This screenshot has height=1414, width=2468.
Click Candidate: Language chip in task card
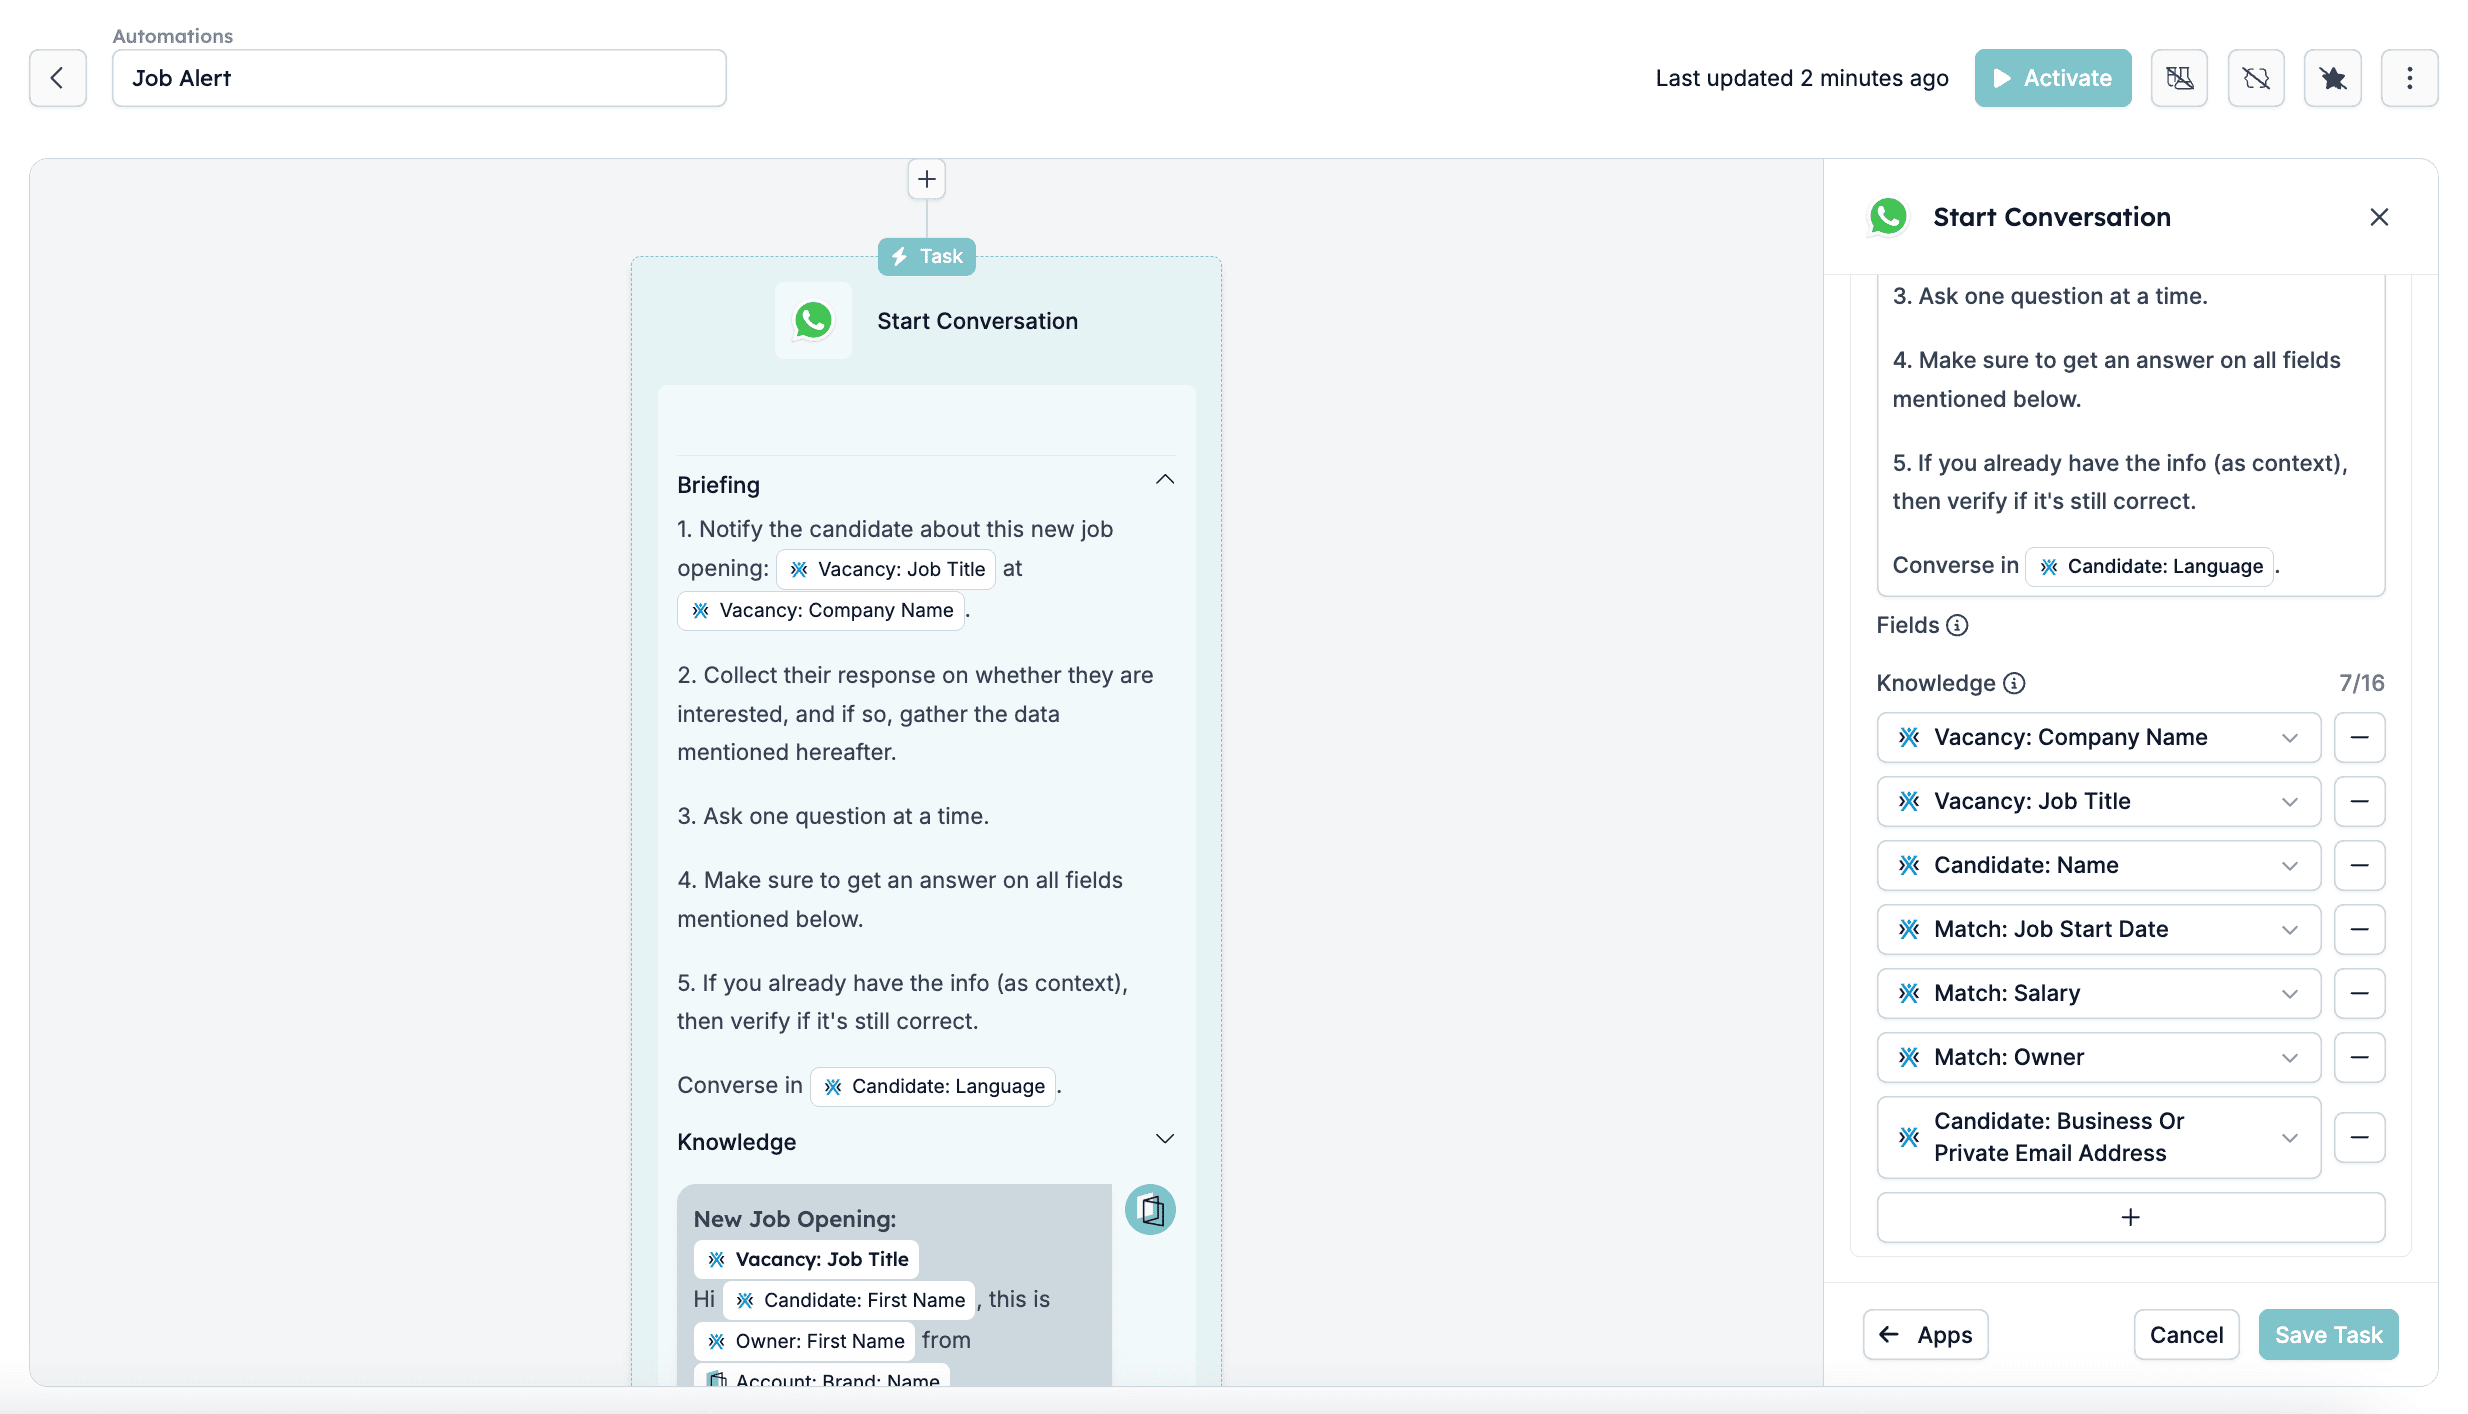point(933,1086)
